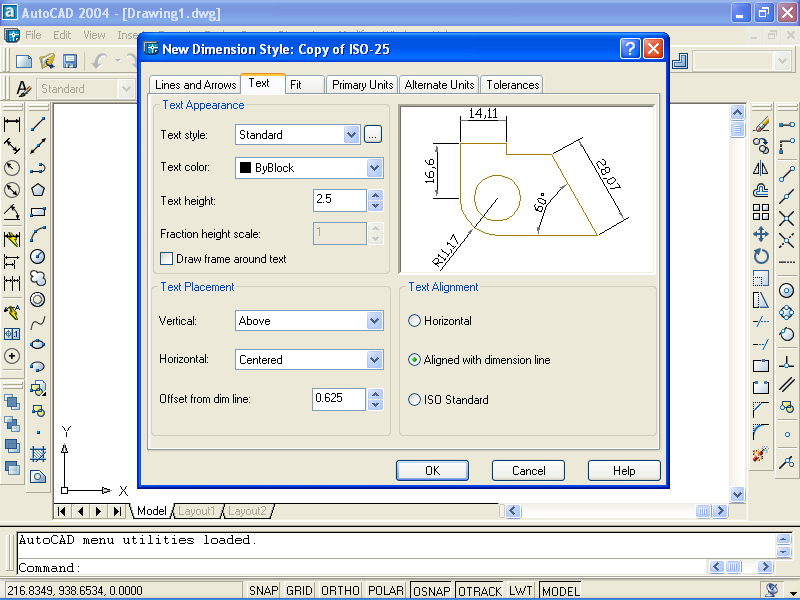The image size is (800, 600).
Task: Click the Undo arrow icon in toolbar
Action: pyautogui.click(x=99, y=62)
